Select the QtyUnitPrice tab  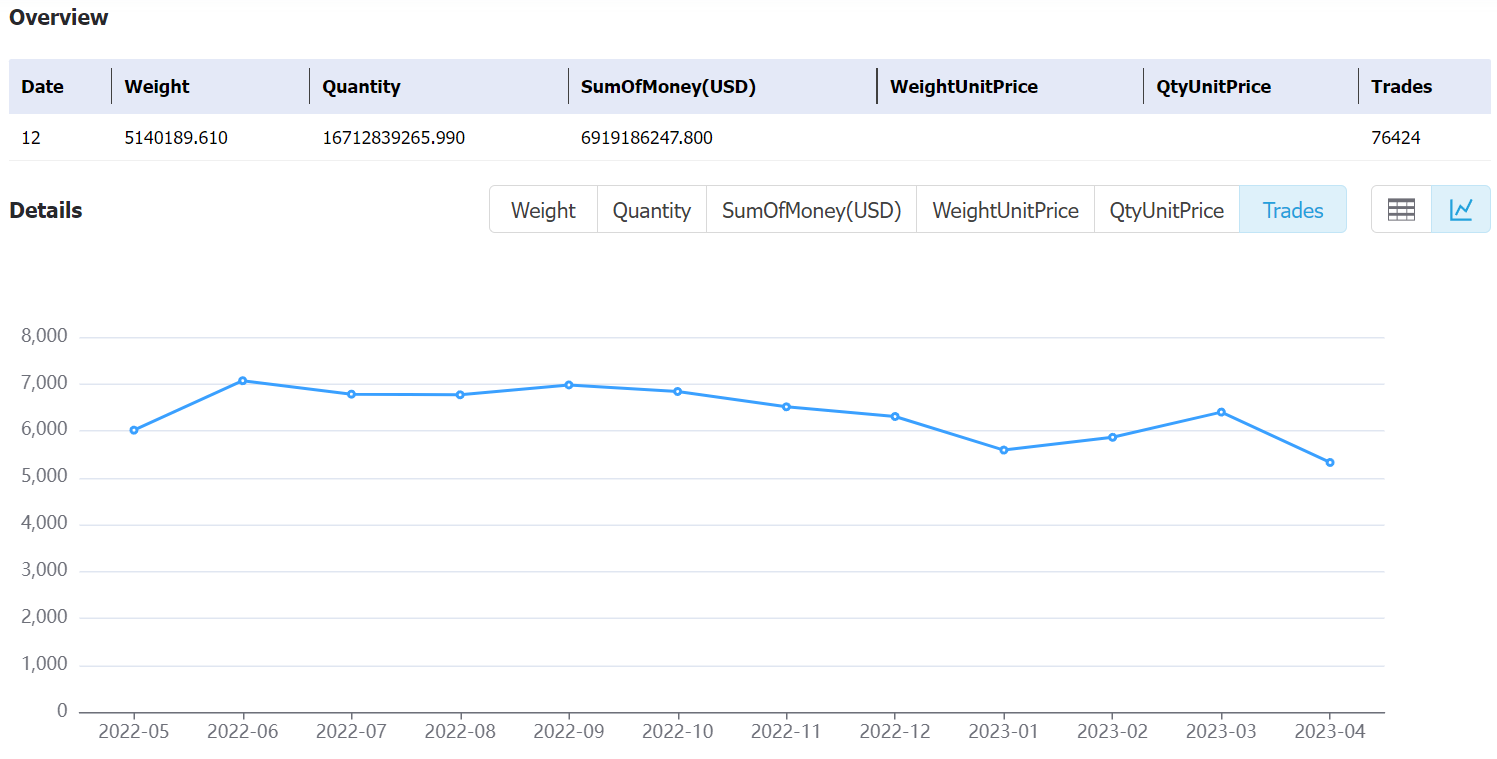point(1167,210)
